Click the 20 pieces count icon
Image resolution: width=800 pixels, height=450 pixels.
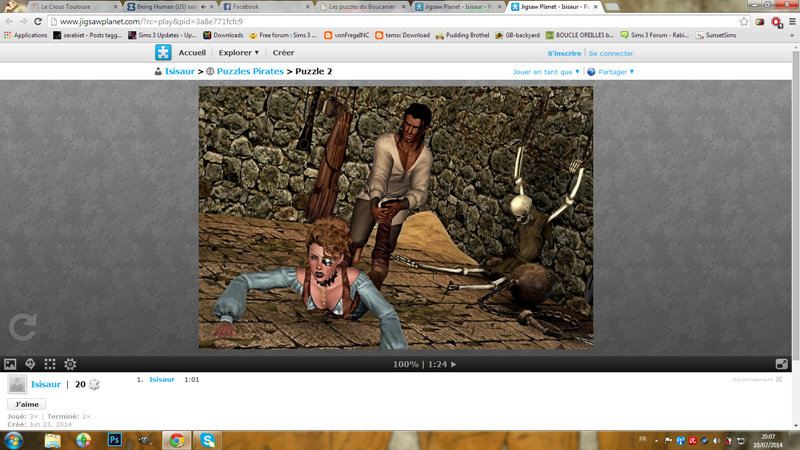pyautogui.click(x=94, y=384)
